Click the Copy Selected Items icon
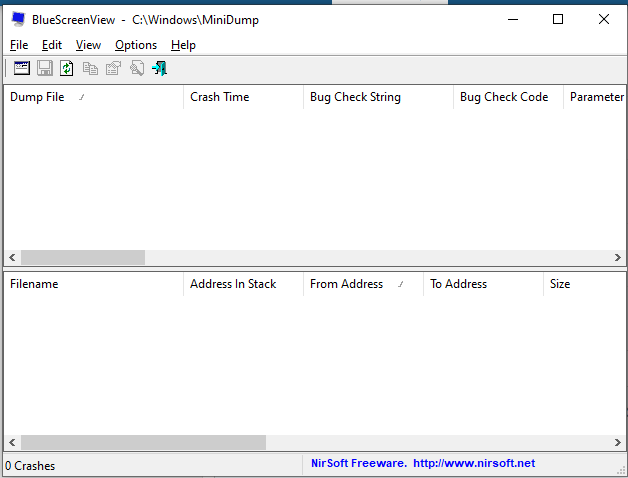The width and height of the screenshot is (628, 478). (x=90, y=69)
